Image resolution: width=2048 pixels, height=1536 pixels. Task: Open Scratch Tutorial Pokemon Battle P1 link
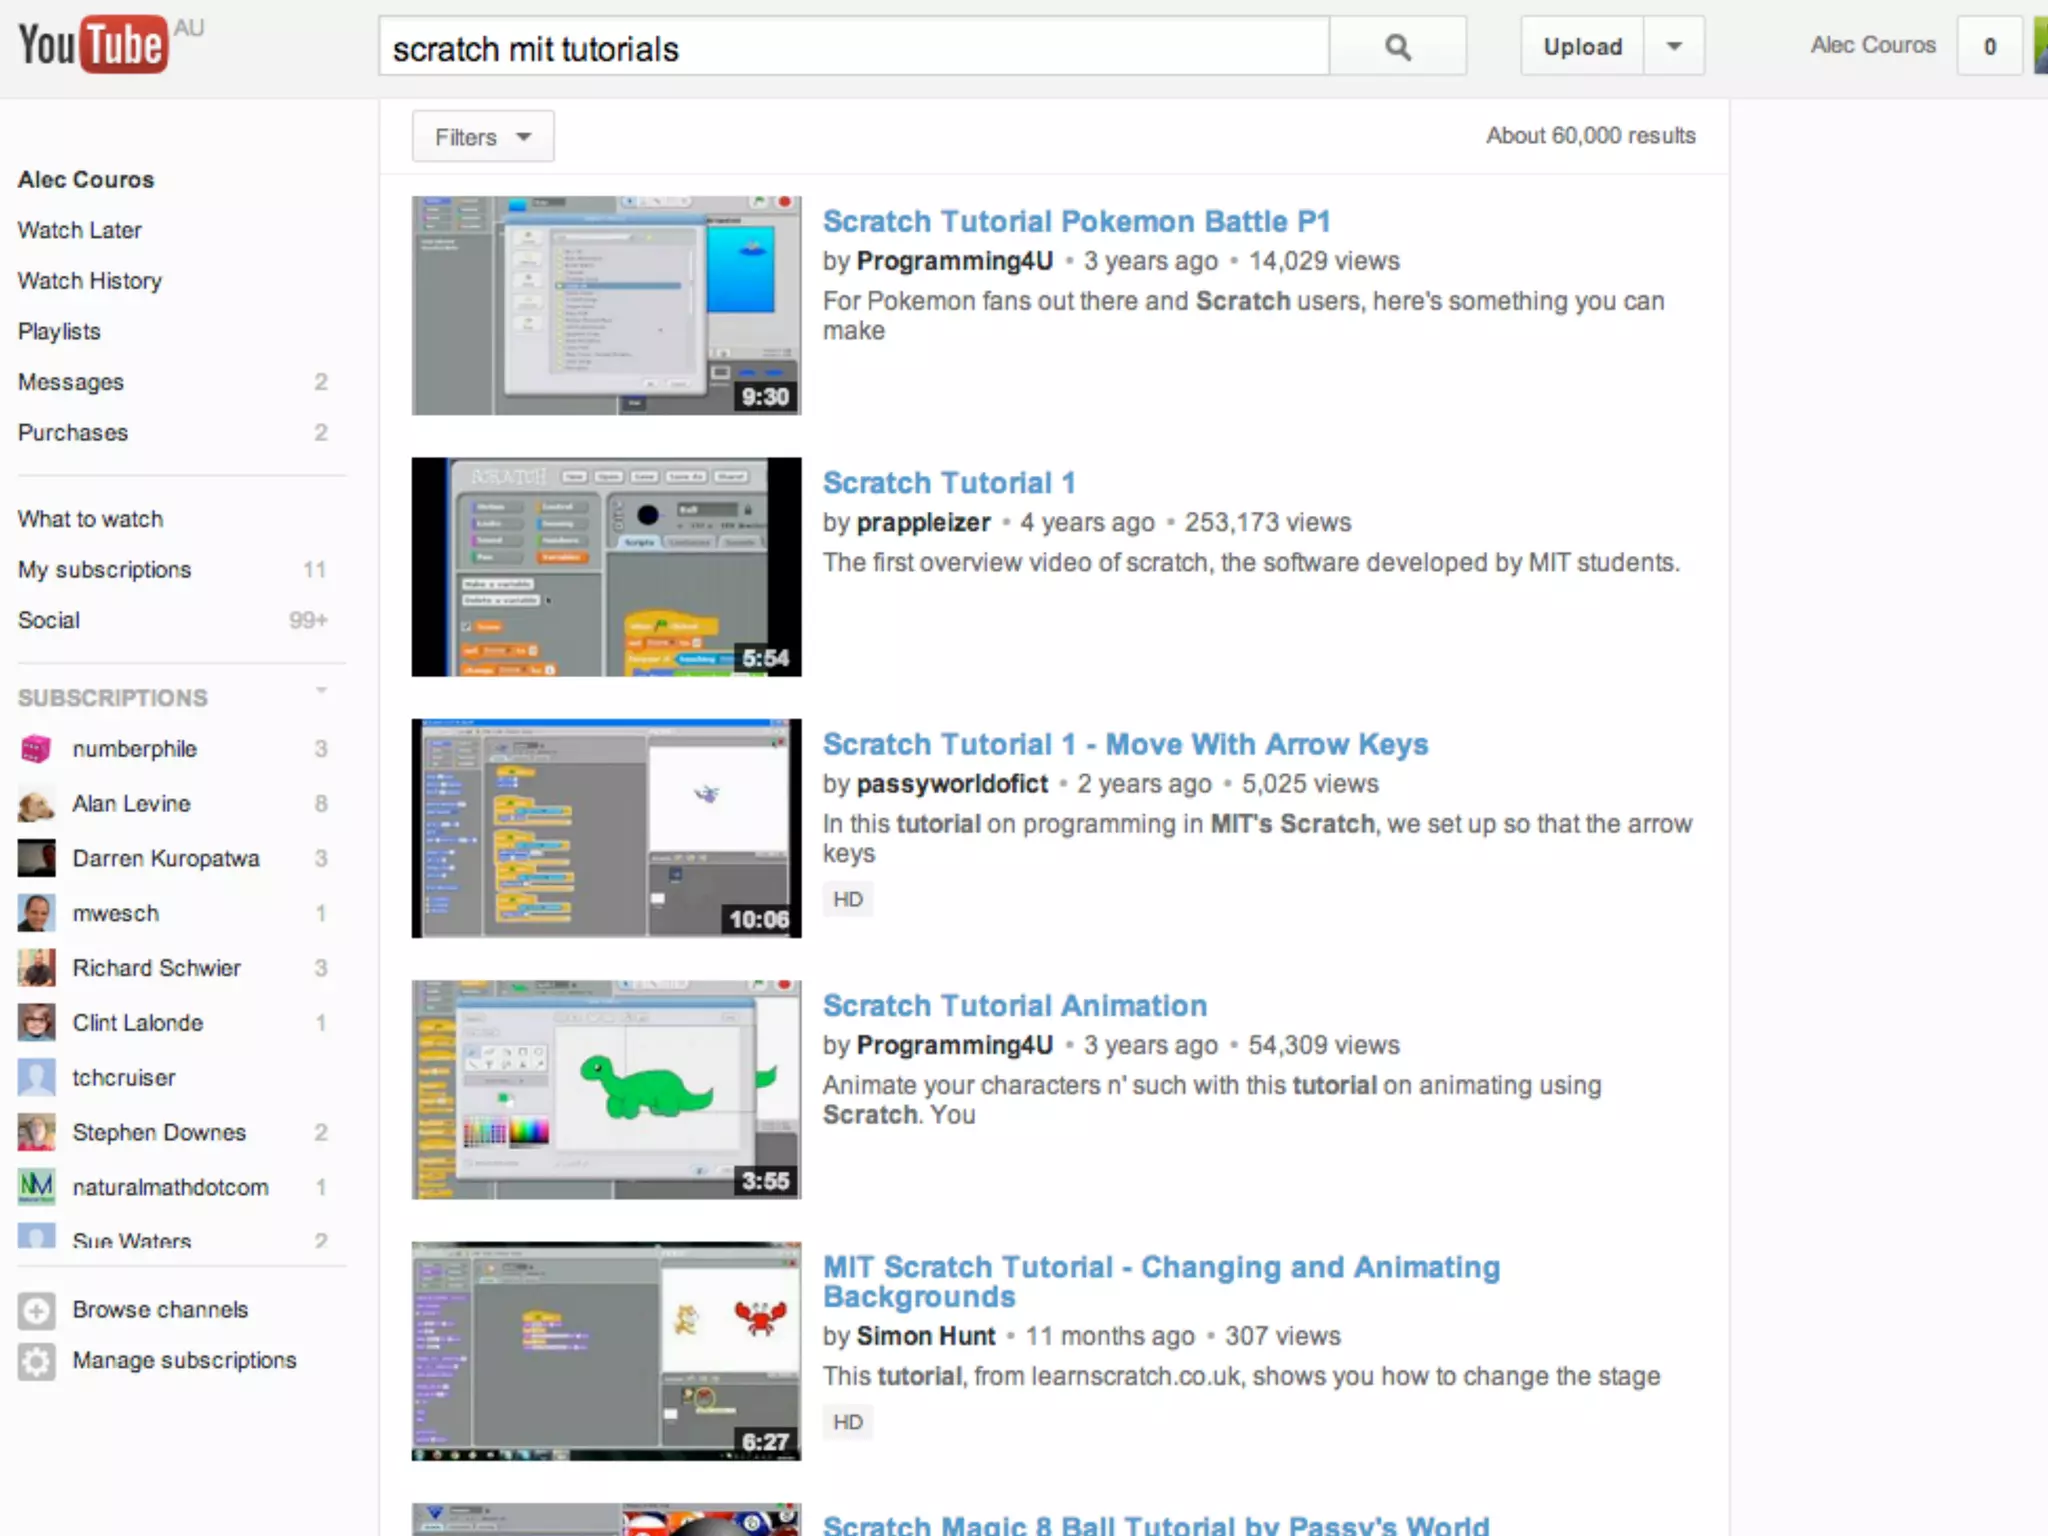pyautogui.click(x=1076, y=221)
